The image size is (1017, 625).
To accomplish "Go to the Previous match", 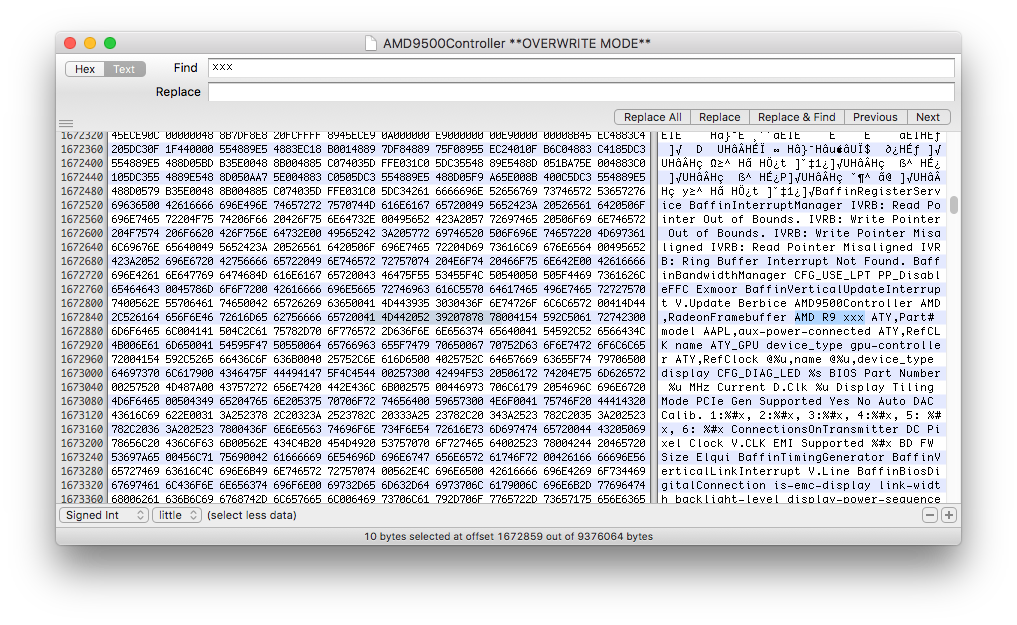I will (x=875, y=117).
